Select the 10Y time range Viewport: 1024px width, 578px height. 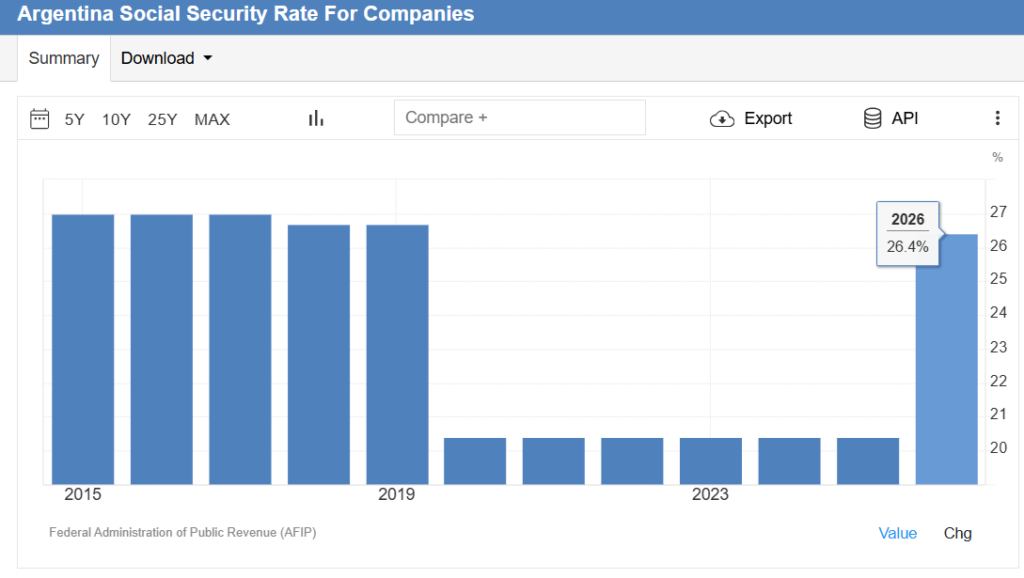tap(116, 119)
